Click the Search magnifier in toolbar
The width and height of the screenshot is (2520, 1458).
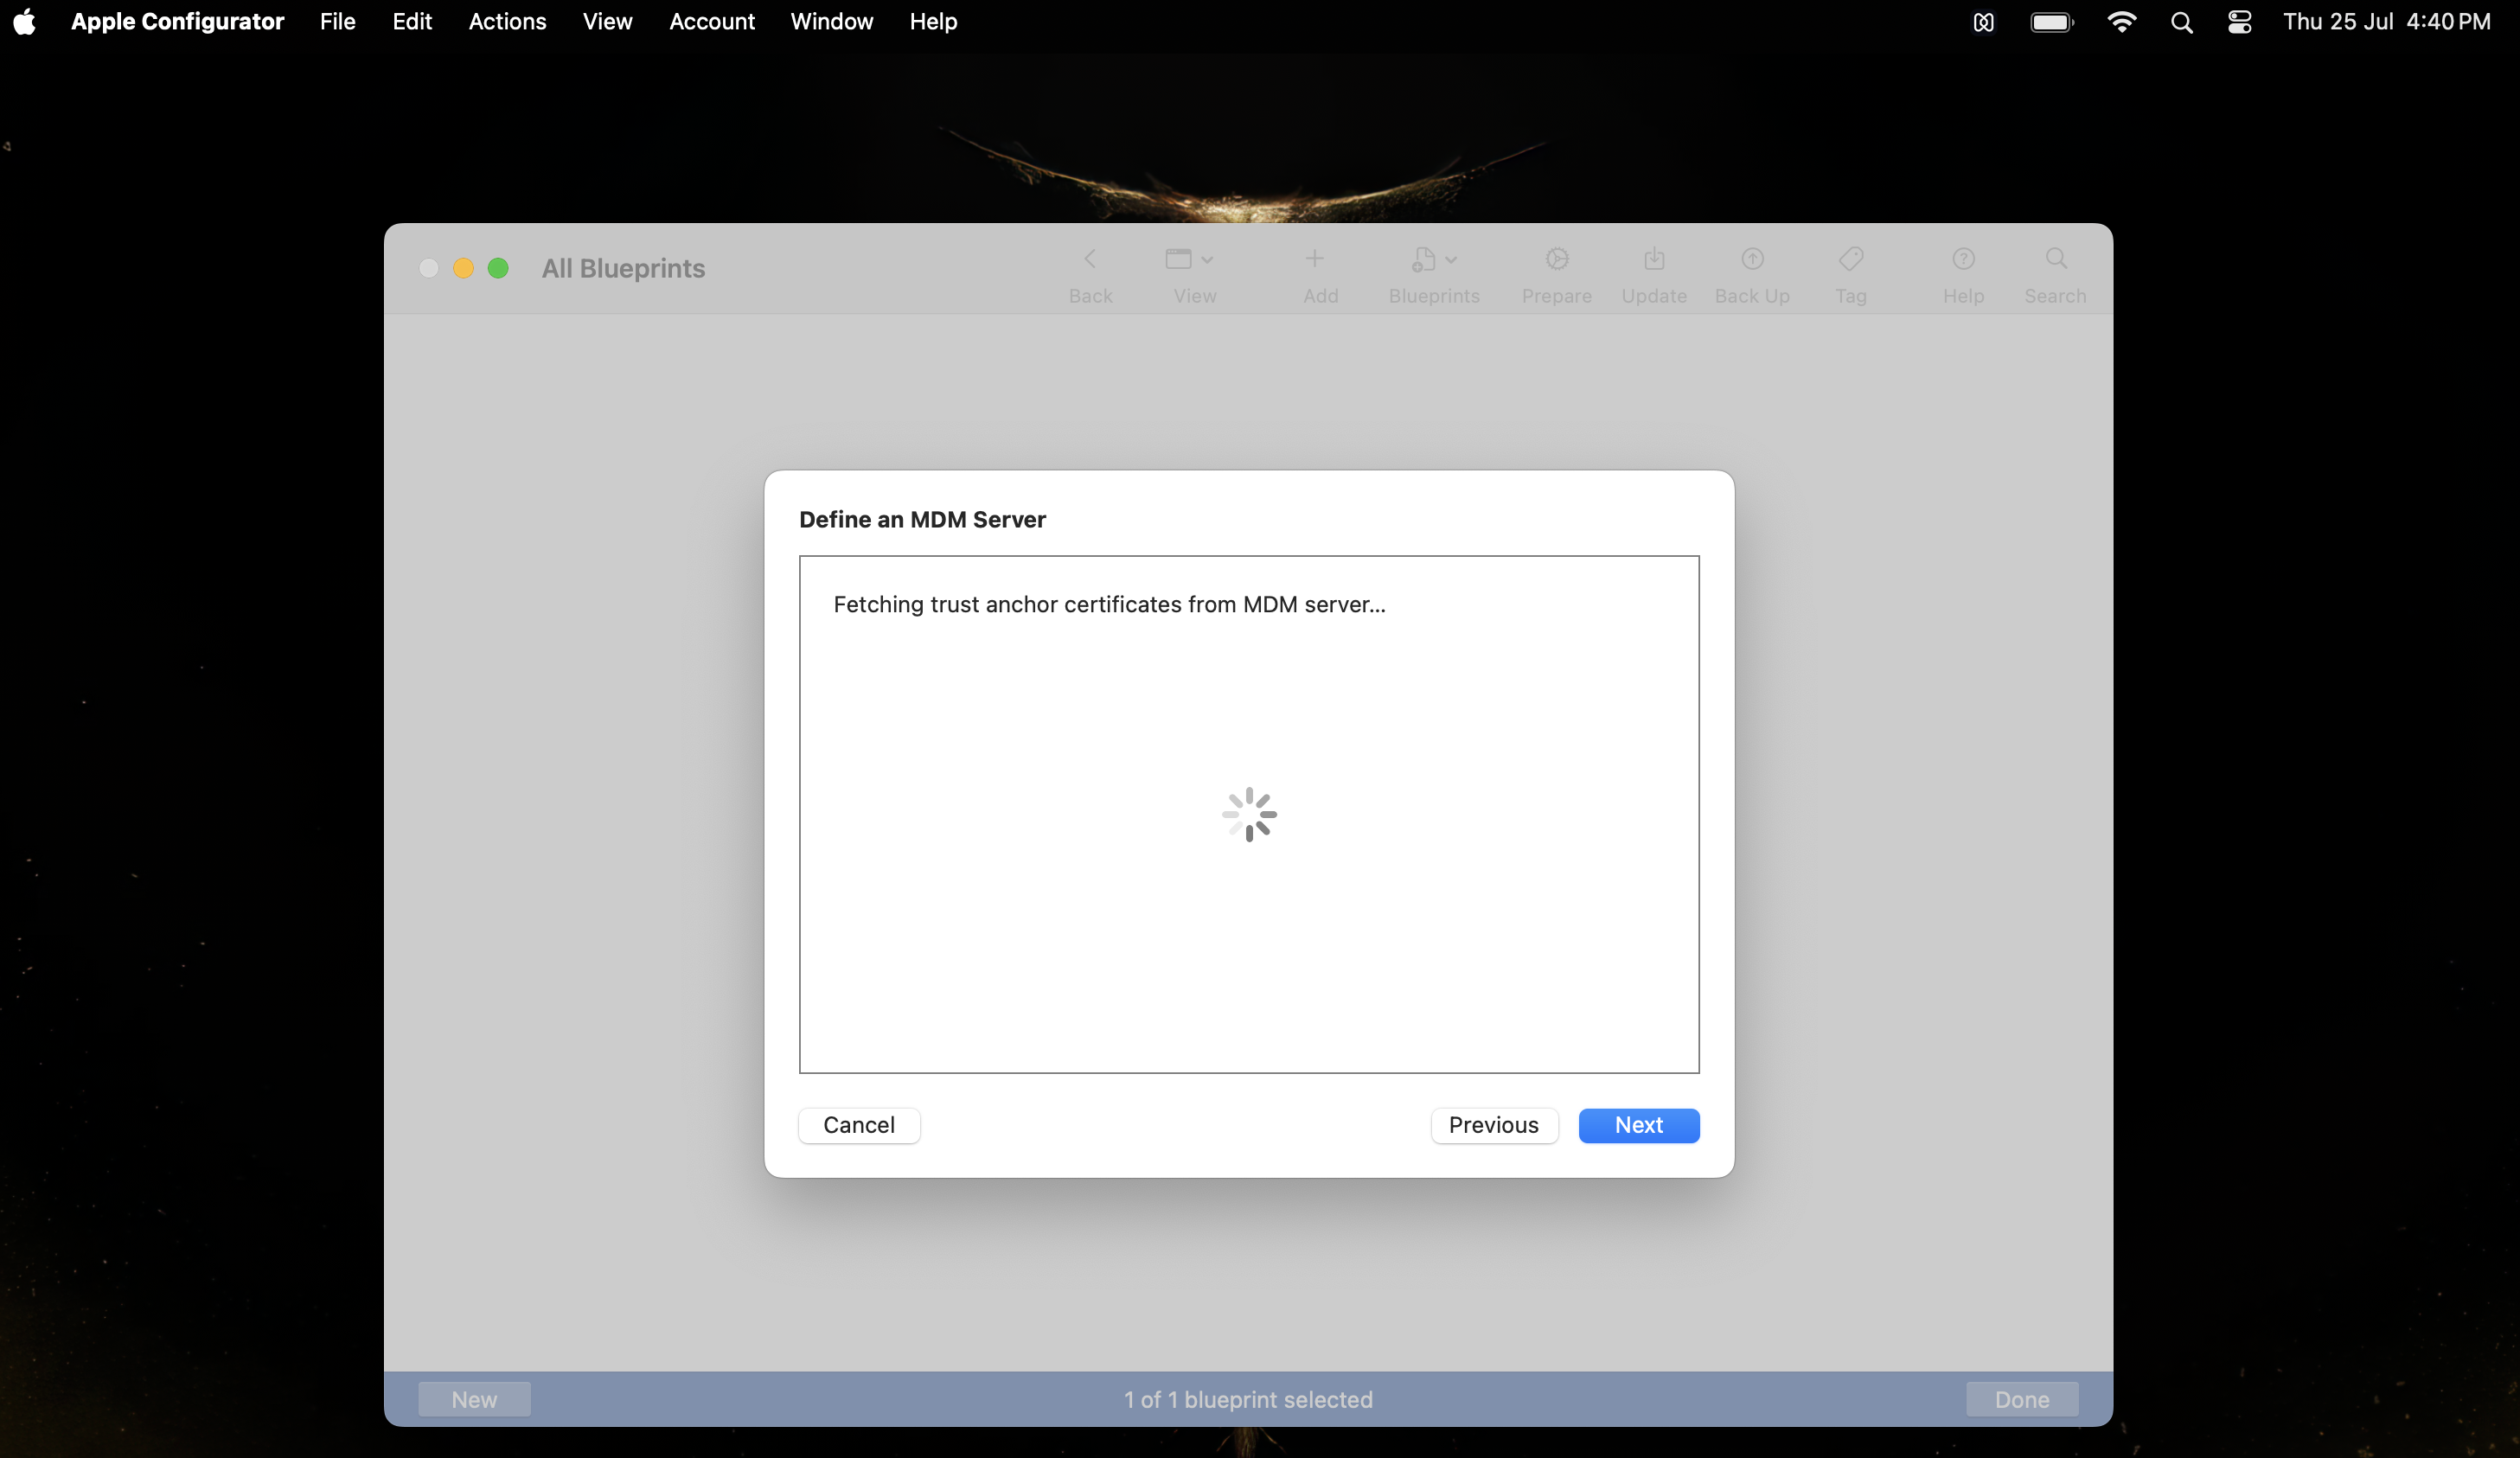[2056, 259]
